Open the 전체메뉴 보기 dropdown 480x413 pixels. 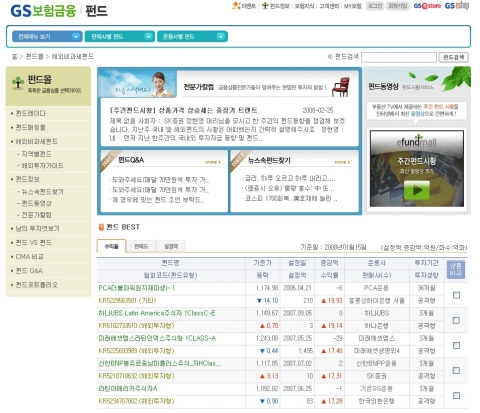tap(47, 36)
